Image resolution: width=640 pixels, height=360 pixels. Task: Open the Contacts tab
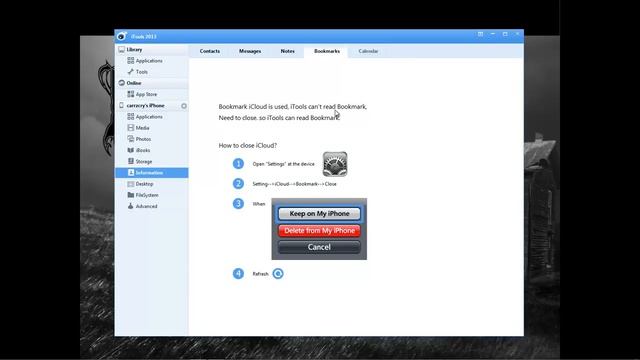(210, 51)
